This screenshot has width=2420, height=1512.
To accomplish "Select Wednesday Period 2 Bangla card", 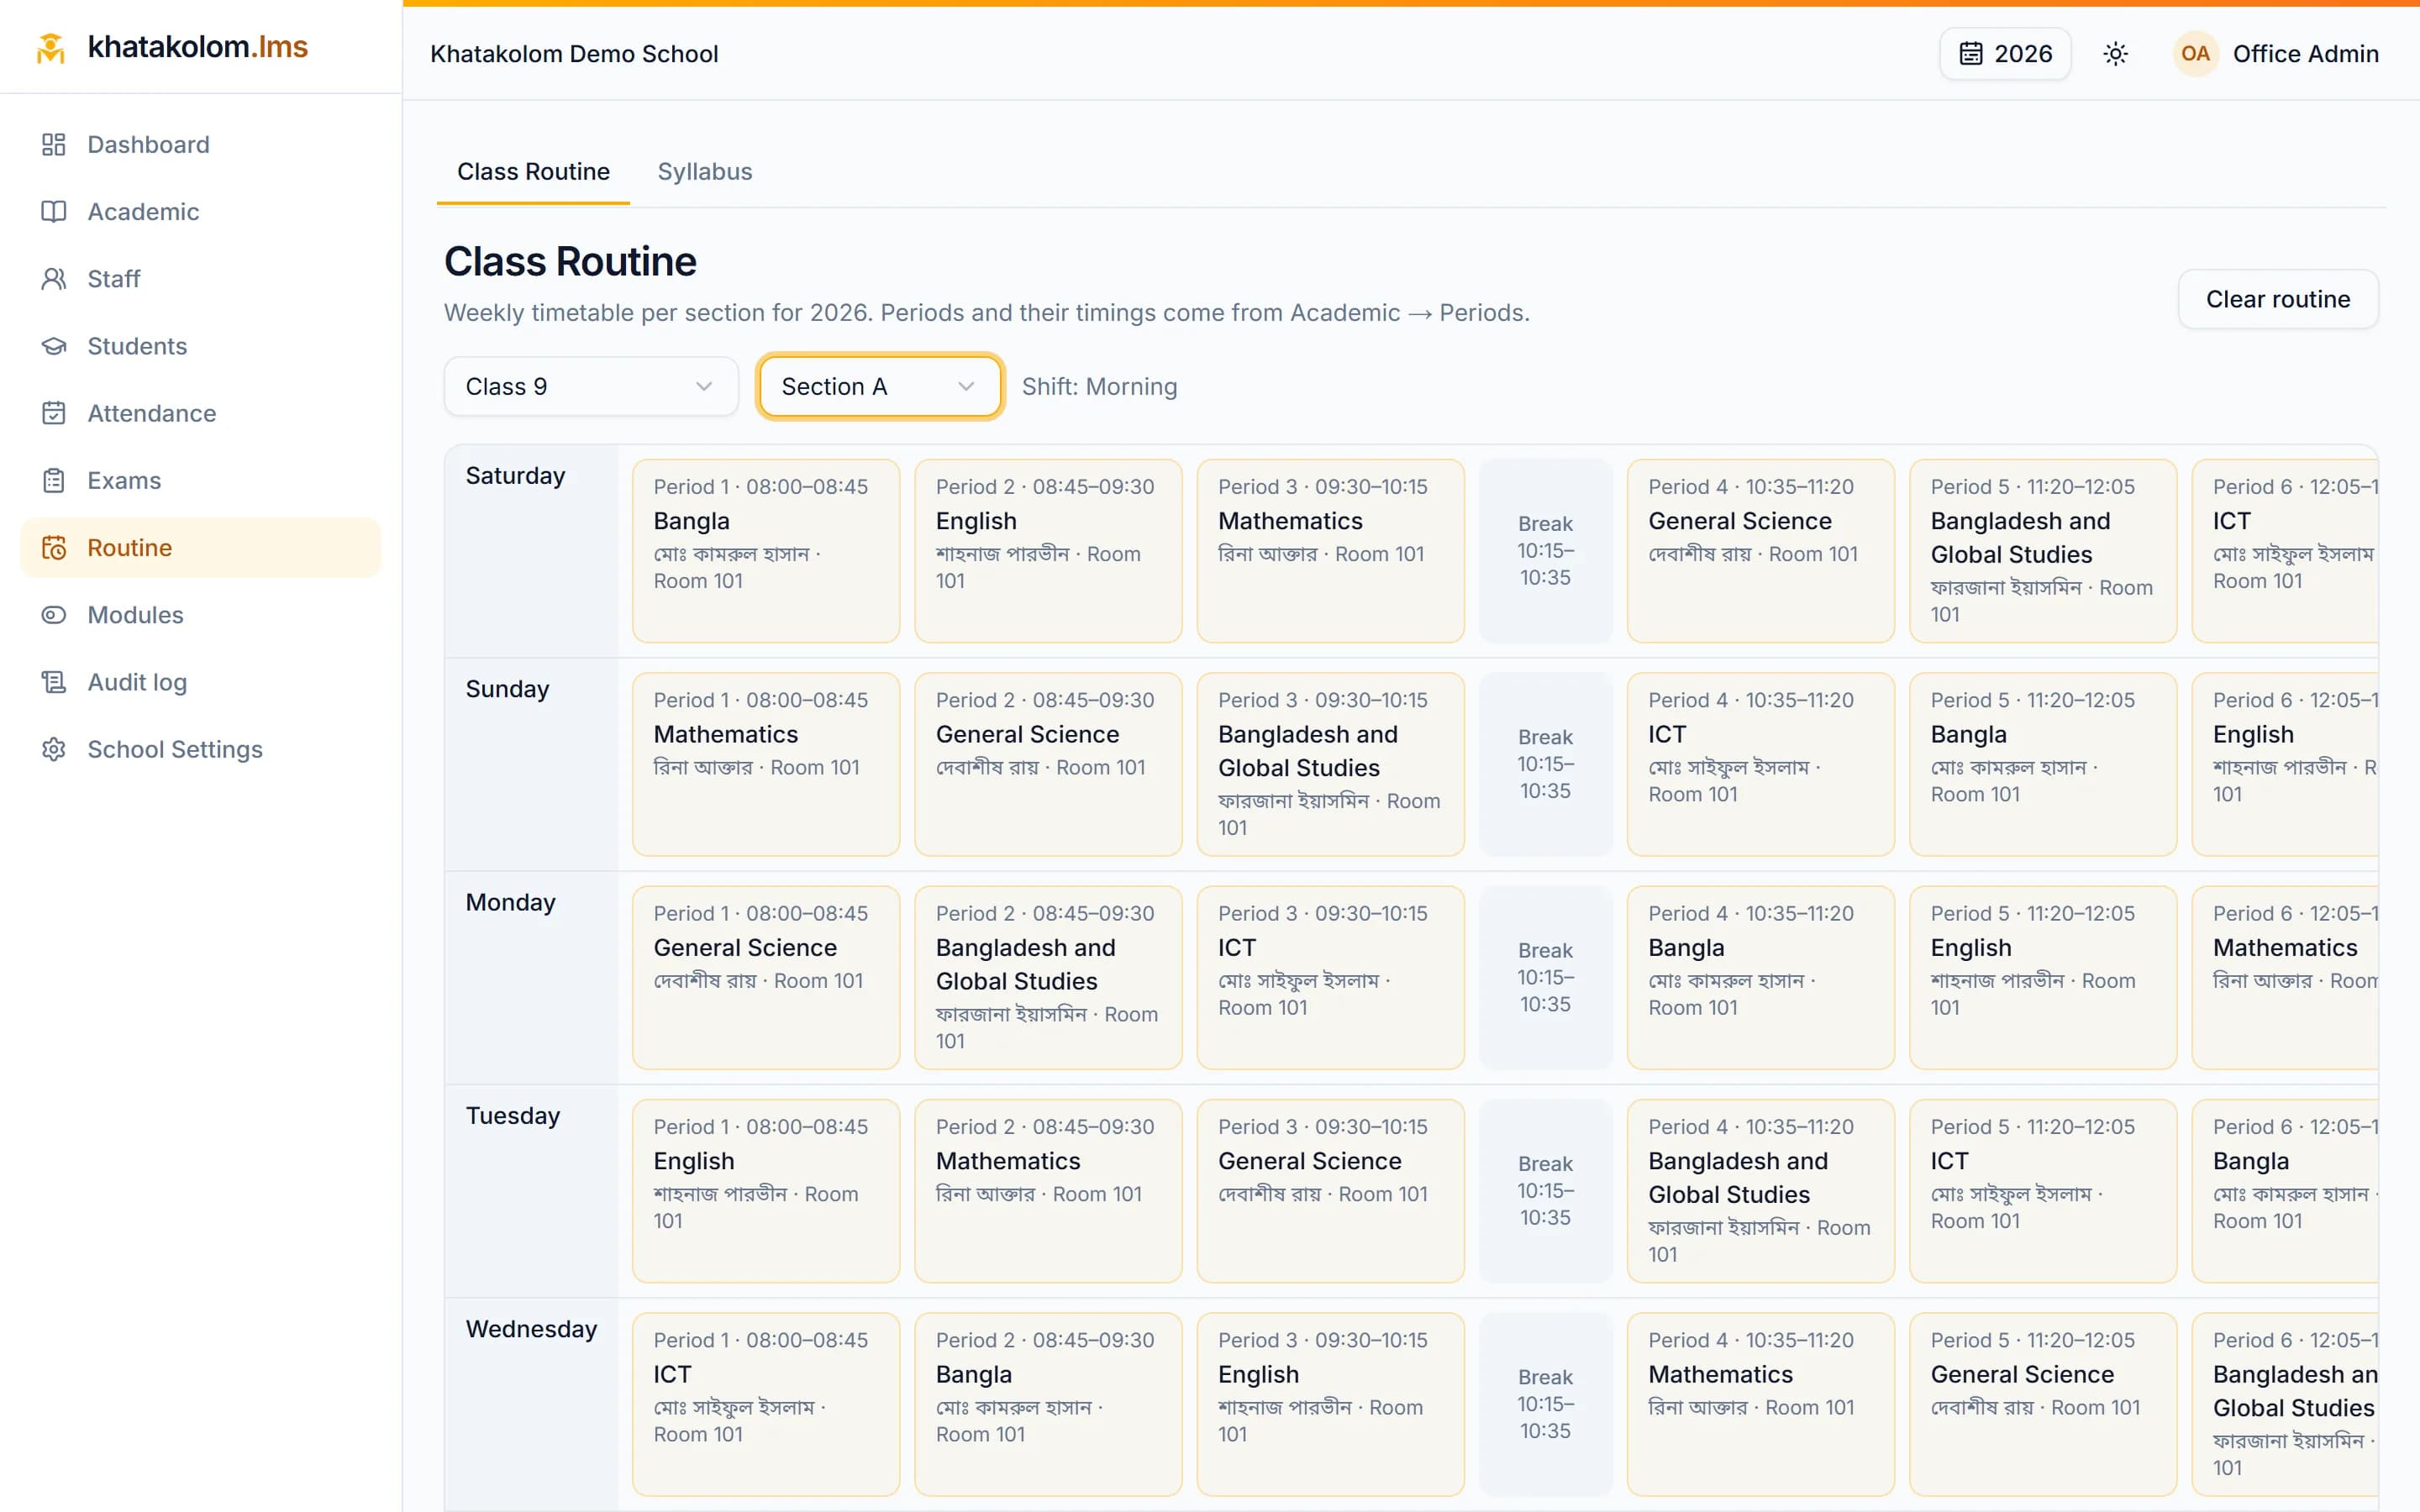I will coord(1048,1404).
